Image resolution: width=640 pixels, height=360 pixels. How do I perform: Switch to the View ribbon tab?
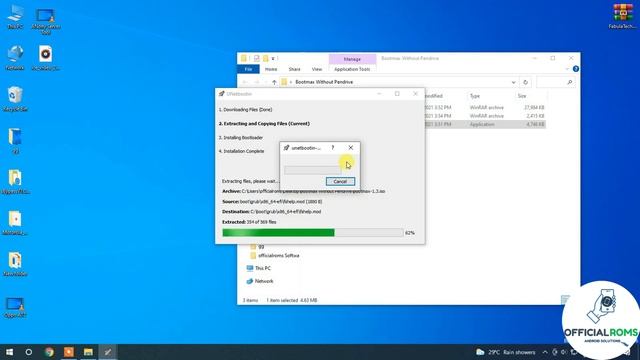click(x=317, y=69)
